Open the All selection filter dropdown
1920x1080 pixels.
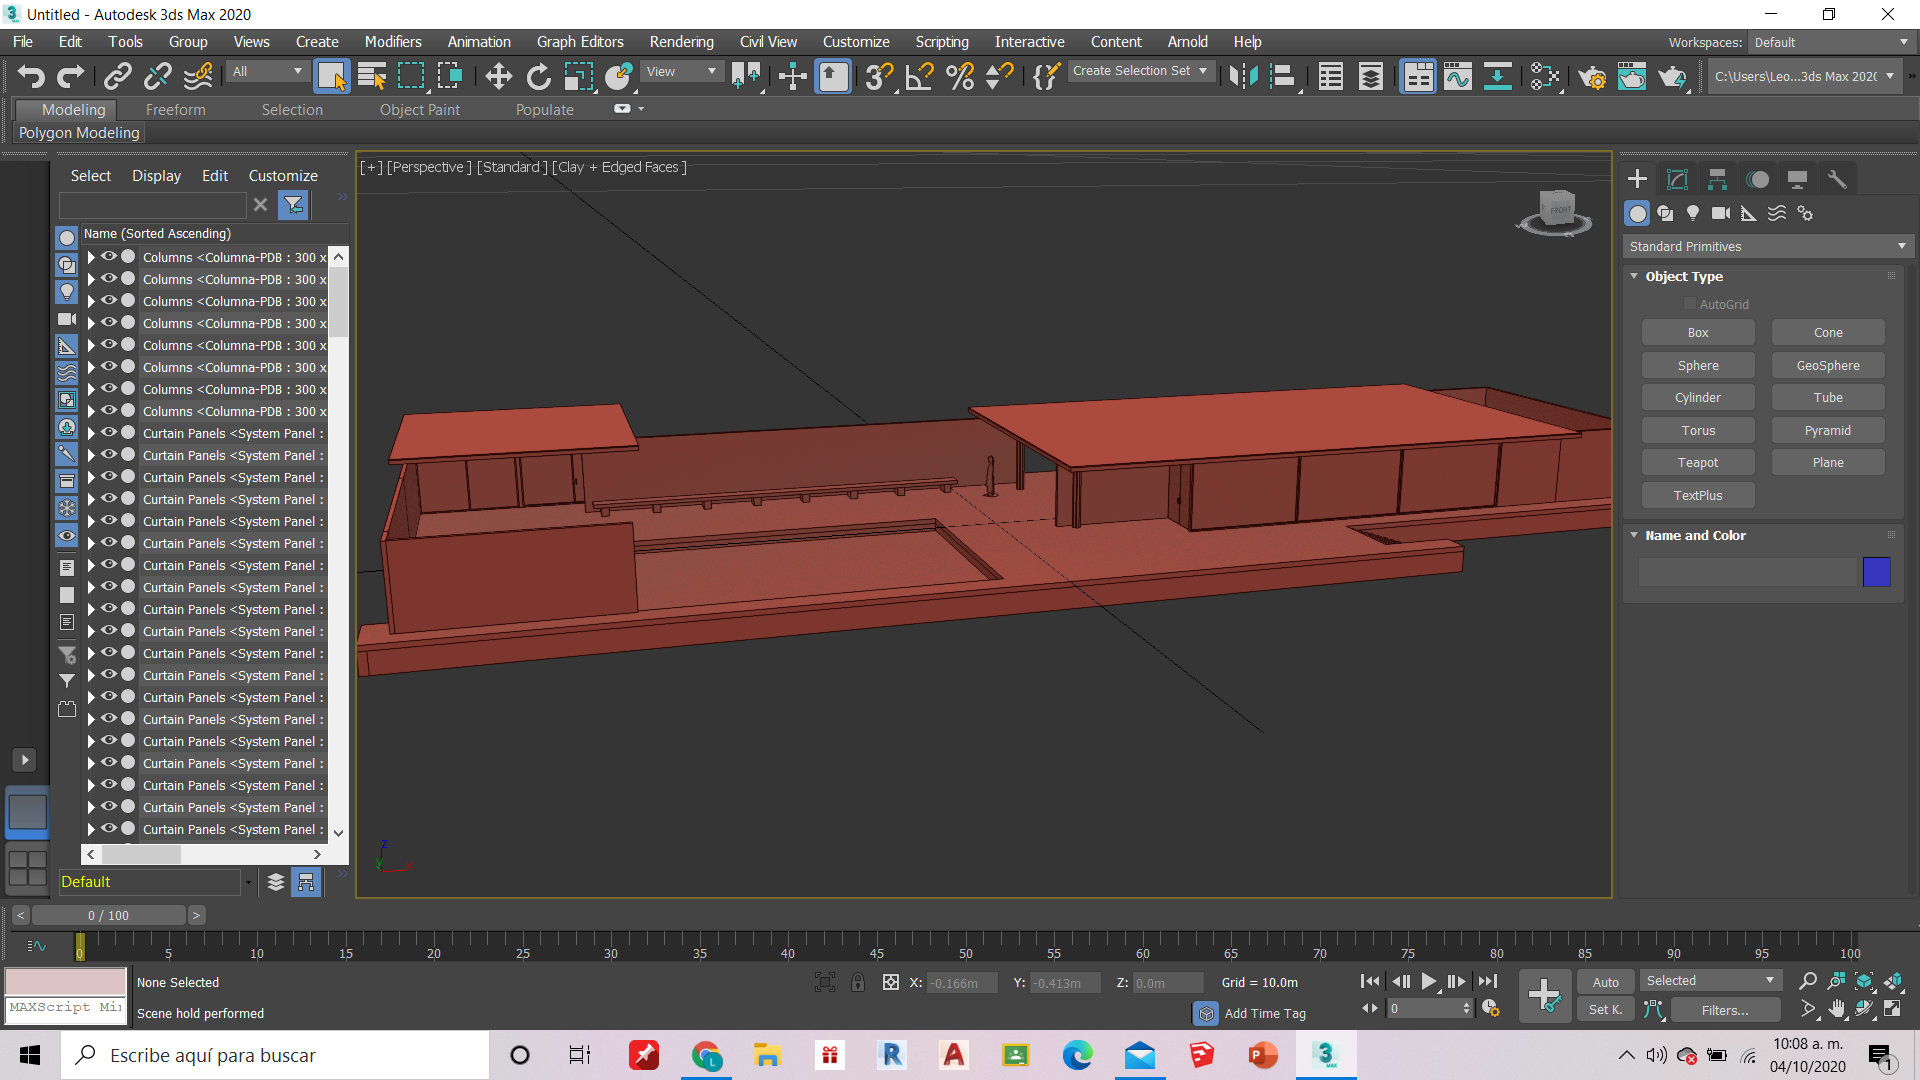click(x=267, y=72)
